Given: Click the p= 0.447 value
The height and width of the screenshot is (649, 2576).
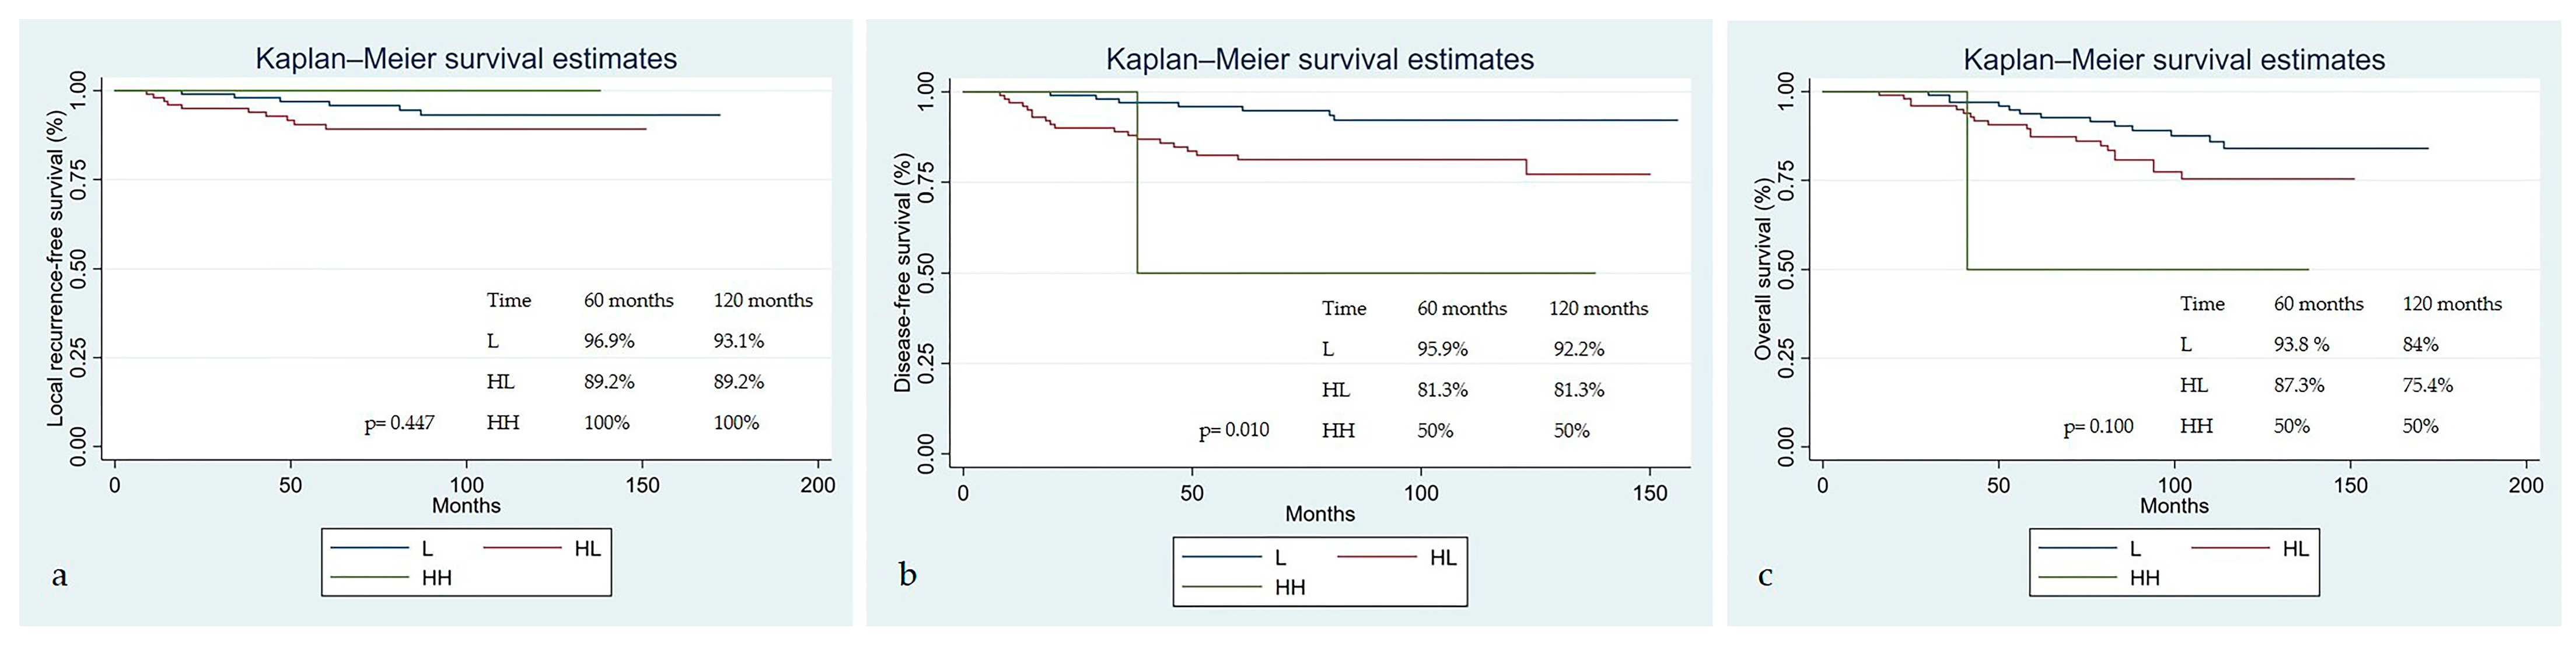Looking at the screenshot, I should click(399, 423).
